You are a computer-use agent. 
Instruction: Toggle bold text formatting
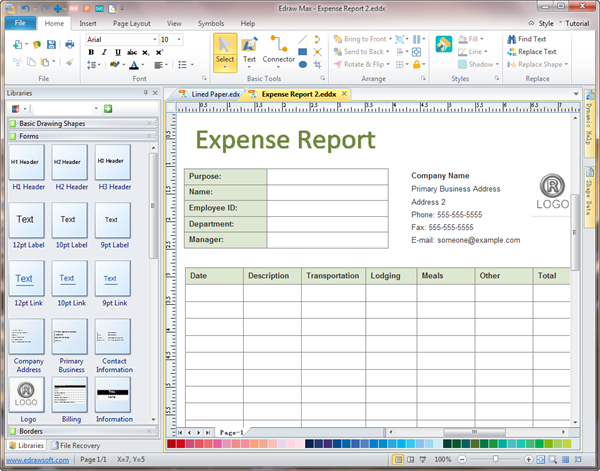tap(91, 52)
